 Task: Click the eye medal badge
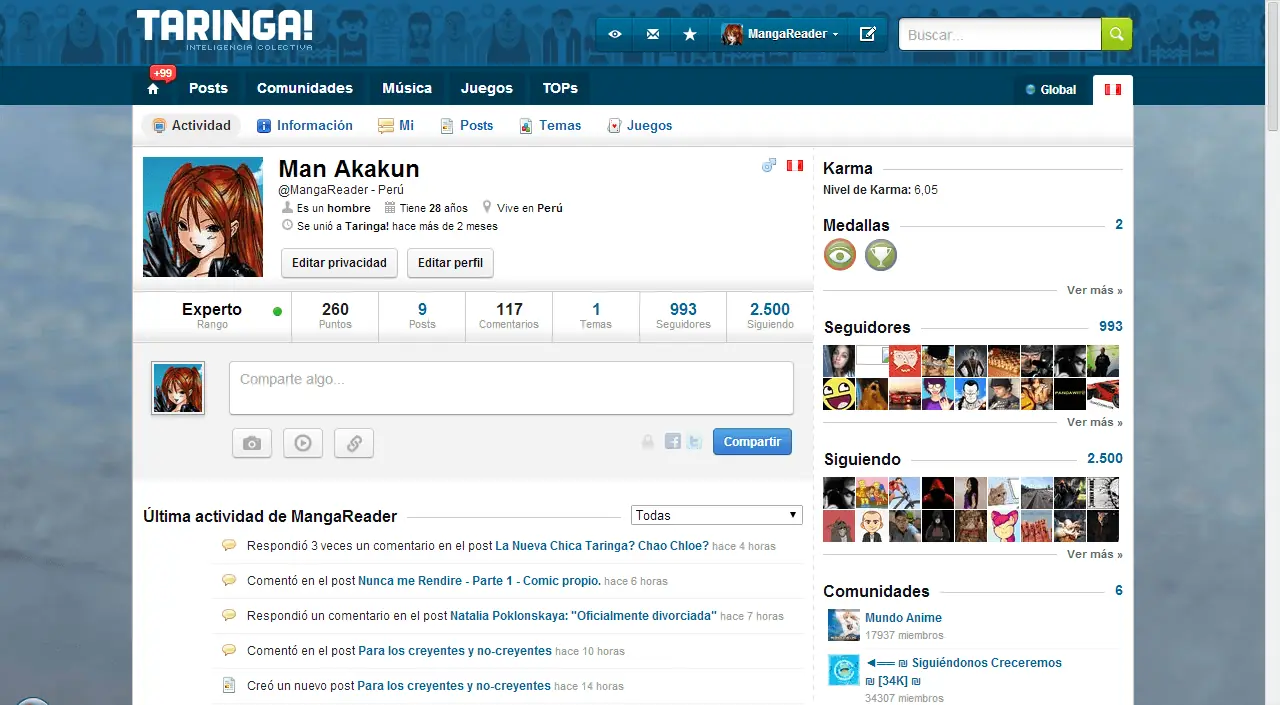(840, 255)
